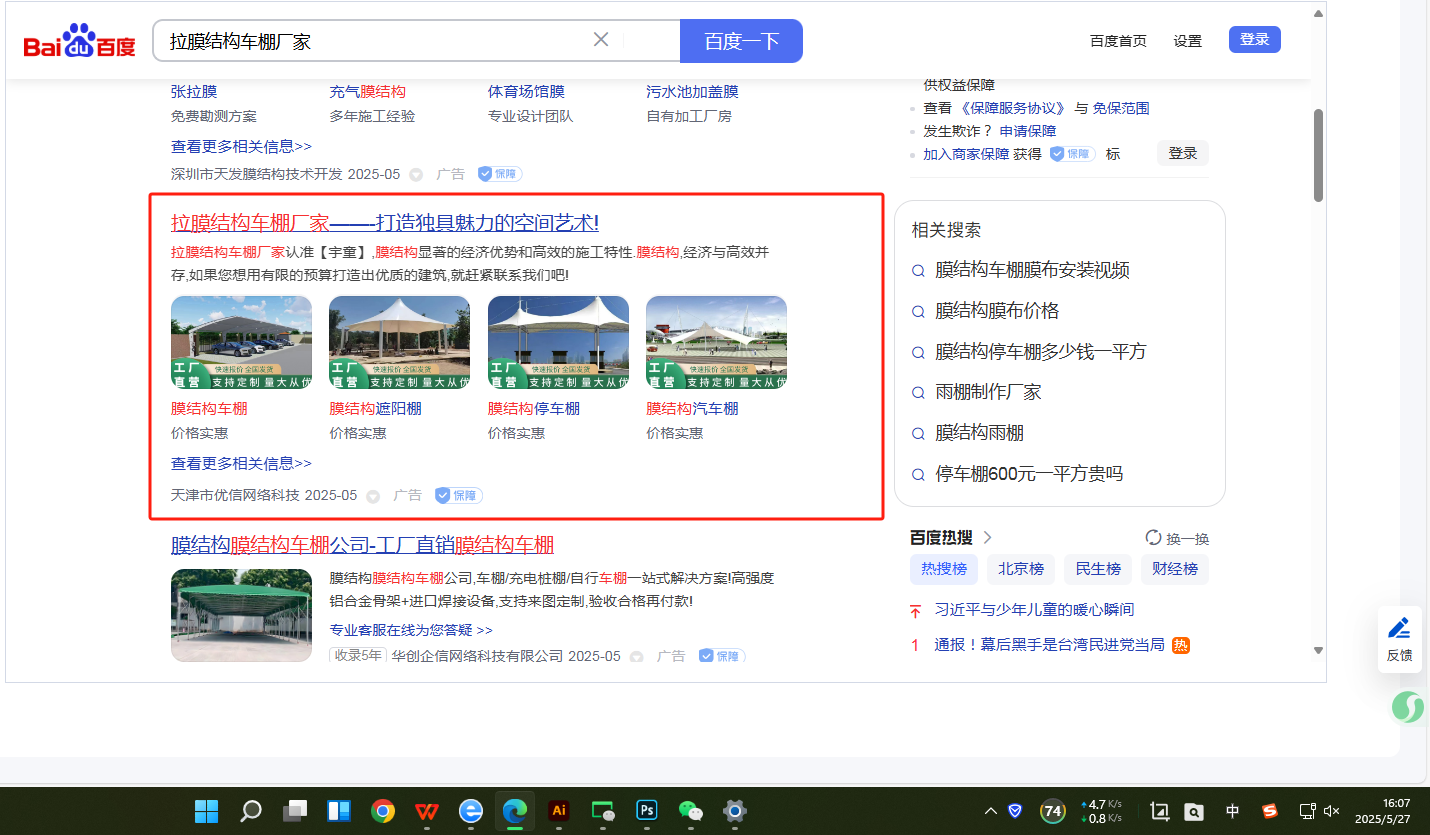Viewport: 1430px width, 835px height.
Task: Toggle the 中 input language indicator
Action: coord(1232,810)
